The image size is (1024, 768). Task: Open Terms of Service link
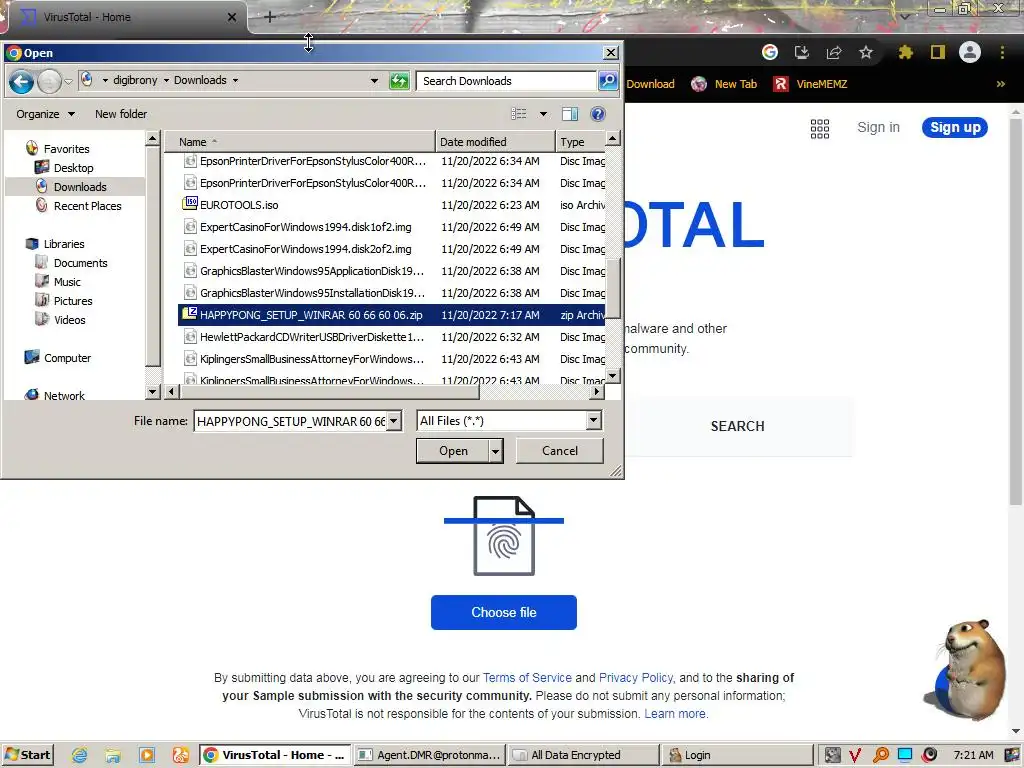(x=527, y=678)
